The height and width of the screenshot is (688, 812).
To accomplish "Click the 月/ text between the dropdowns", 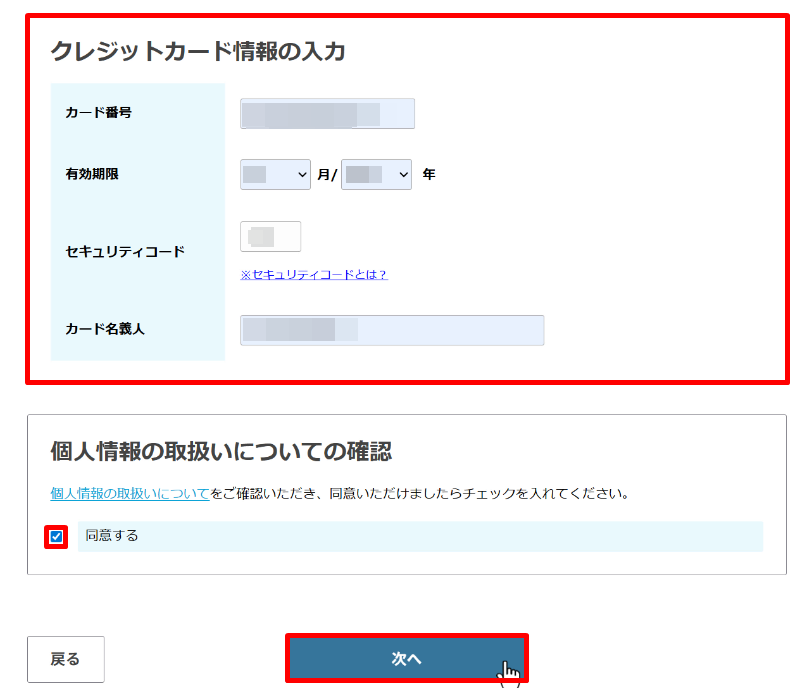I will [x=326, y=175].
